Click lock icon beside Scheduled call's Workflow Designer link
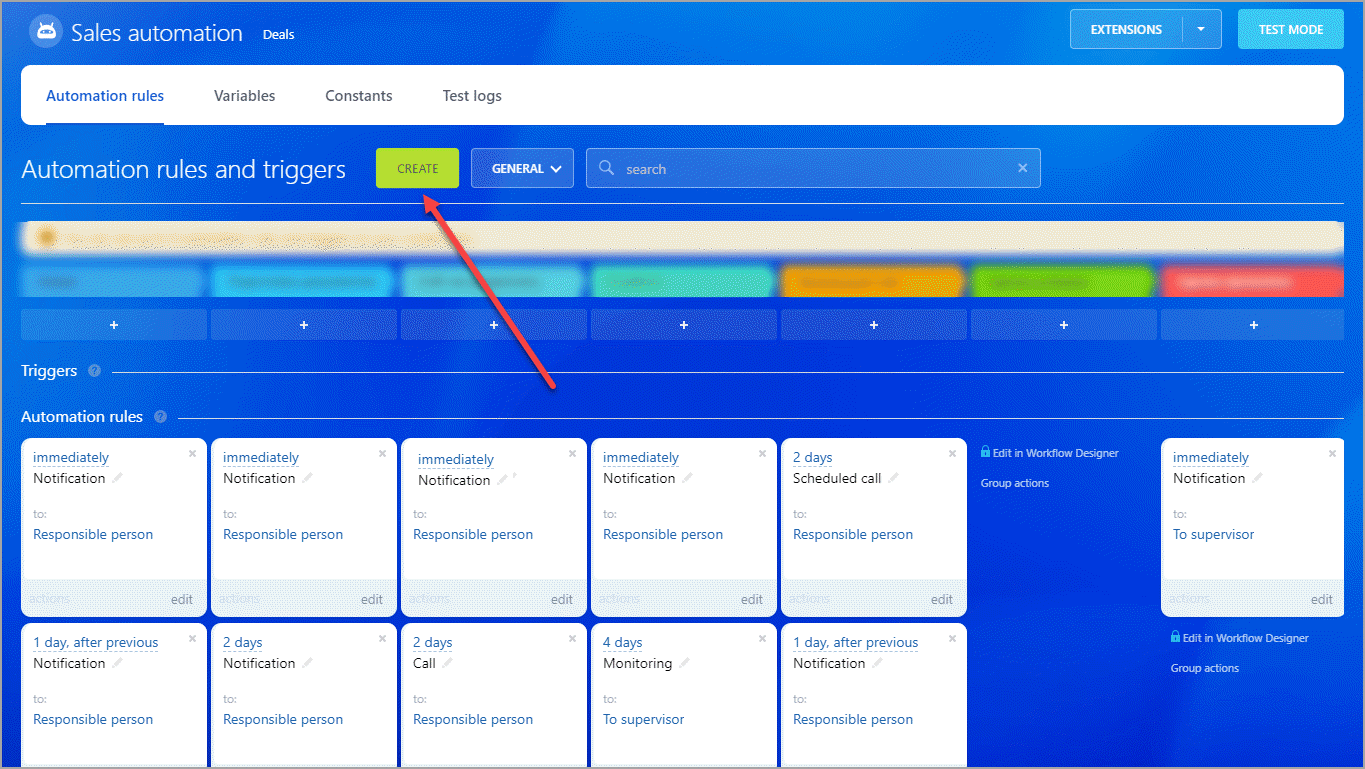 point(985,452)
